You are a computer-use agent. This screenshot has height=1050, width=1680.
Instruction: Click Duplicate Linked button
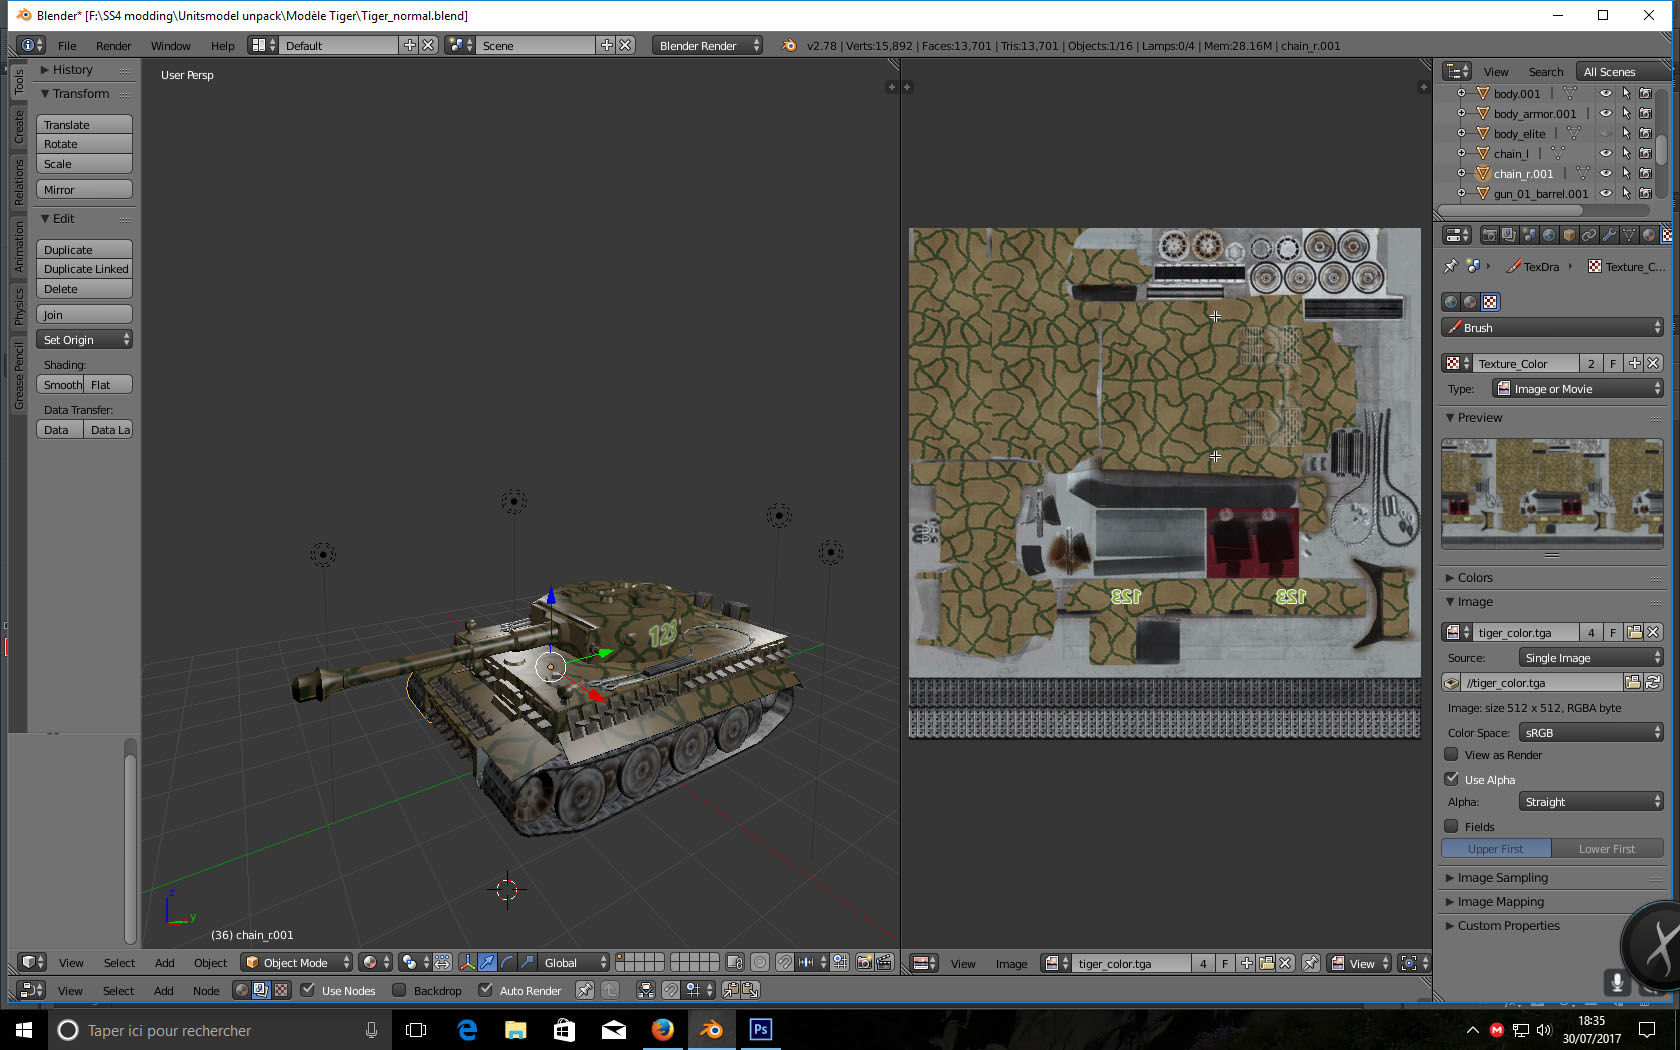[x=84, y=269]
